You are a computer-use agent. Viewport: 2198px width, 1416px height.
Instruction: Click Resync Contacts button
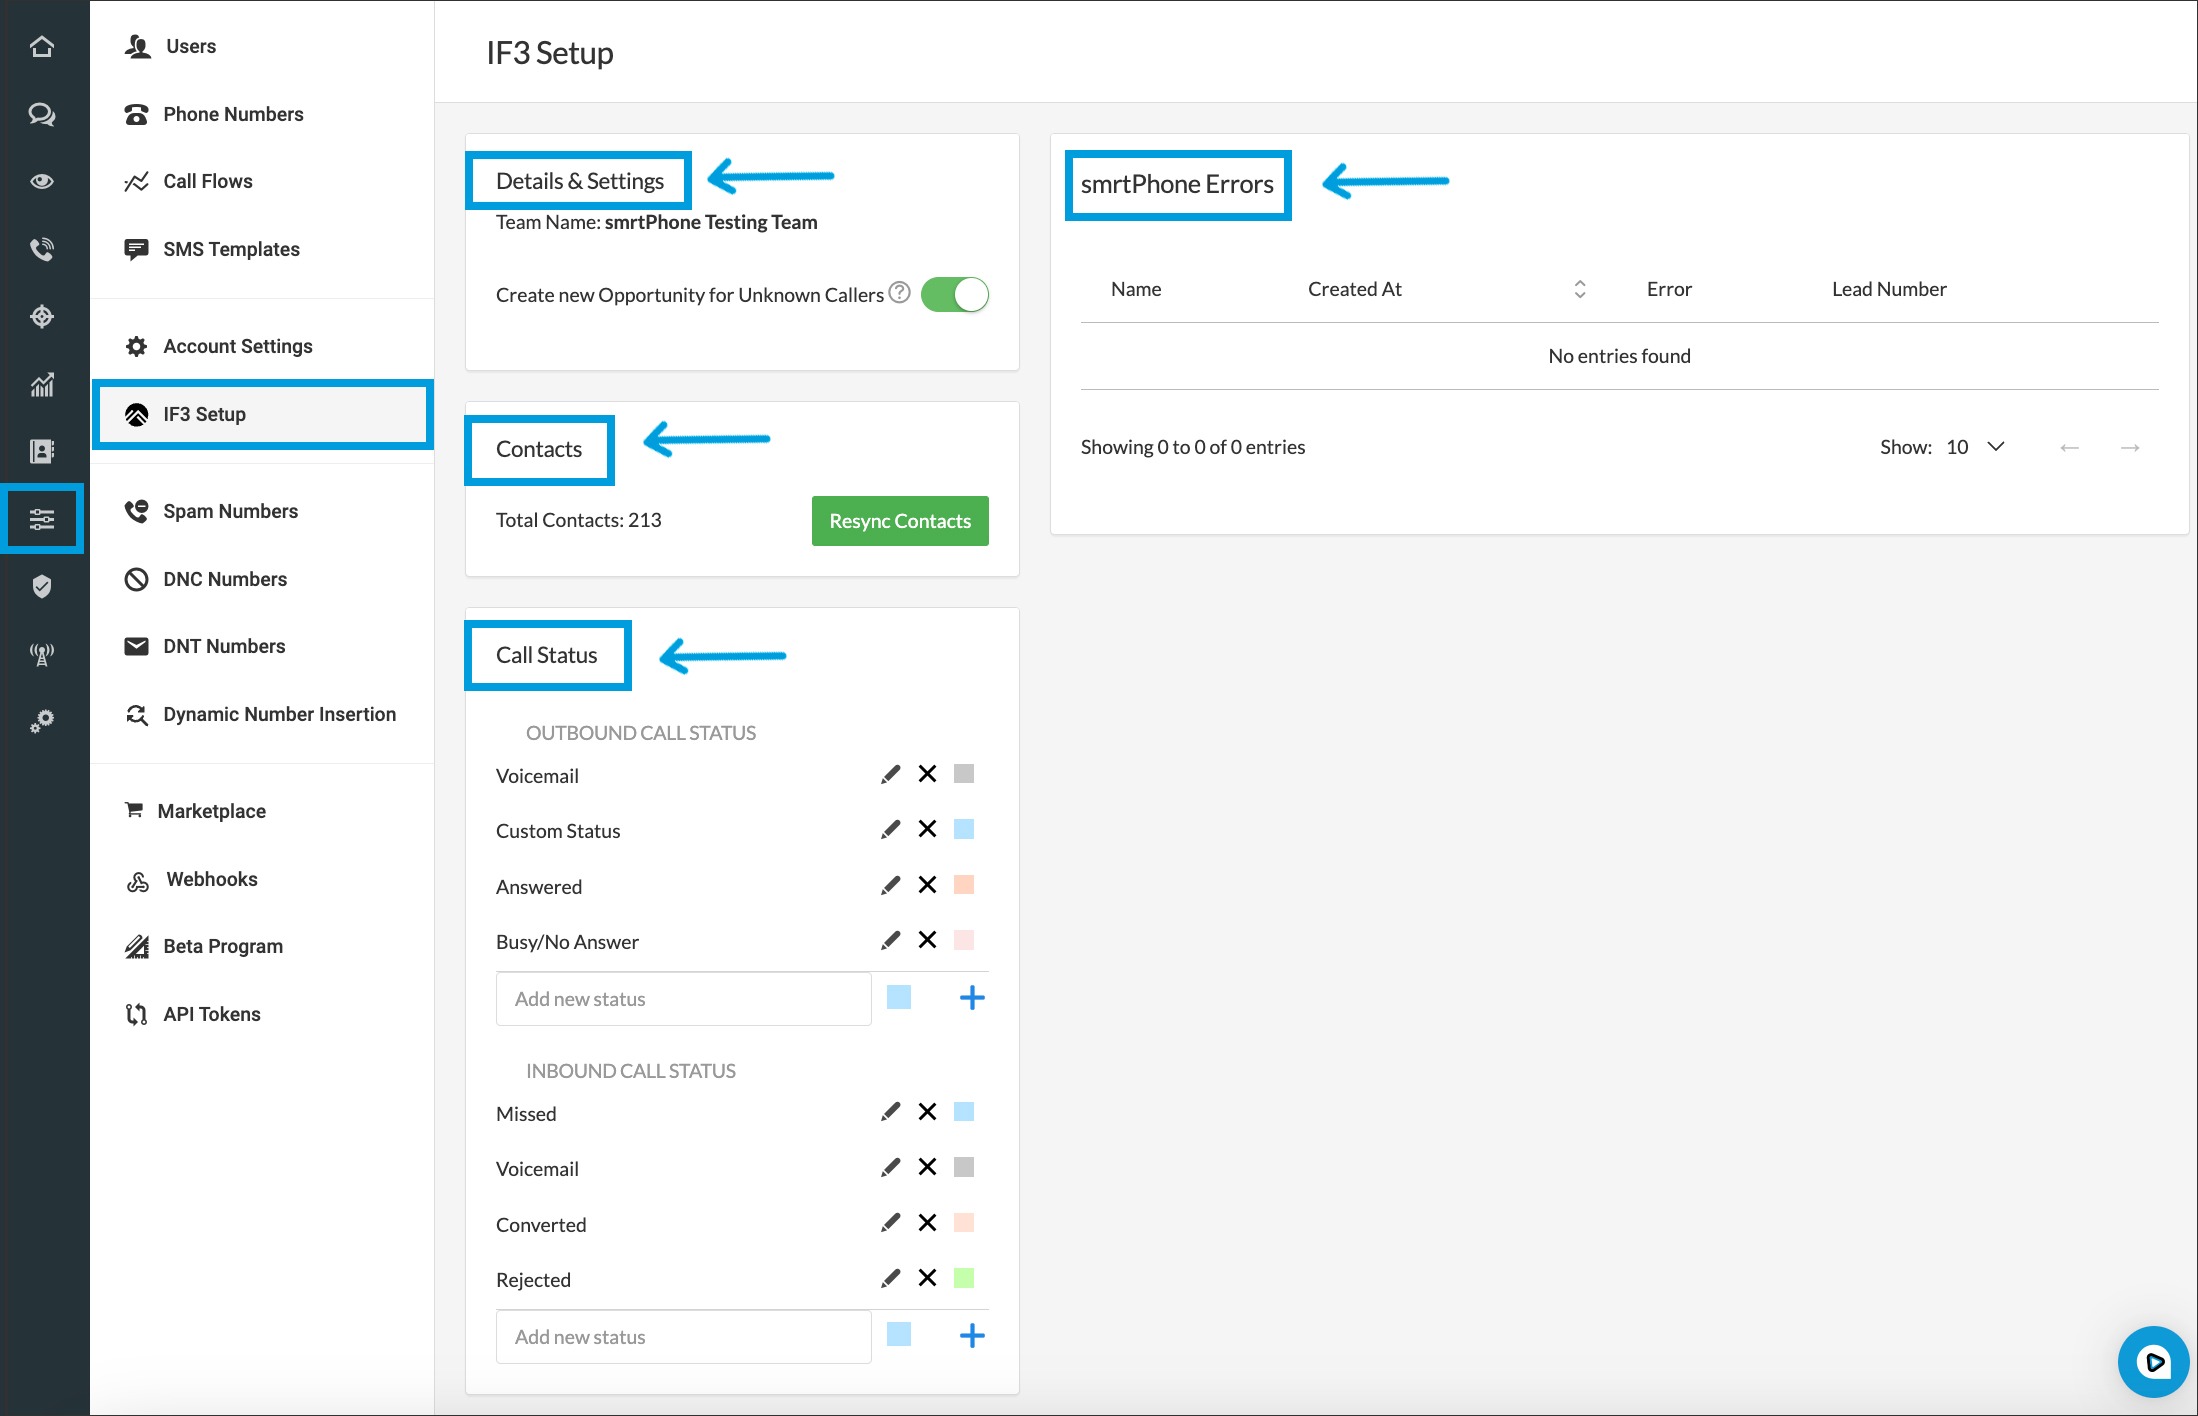pos(899,521)
